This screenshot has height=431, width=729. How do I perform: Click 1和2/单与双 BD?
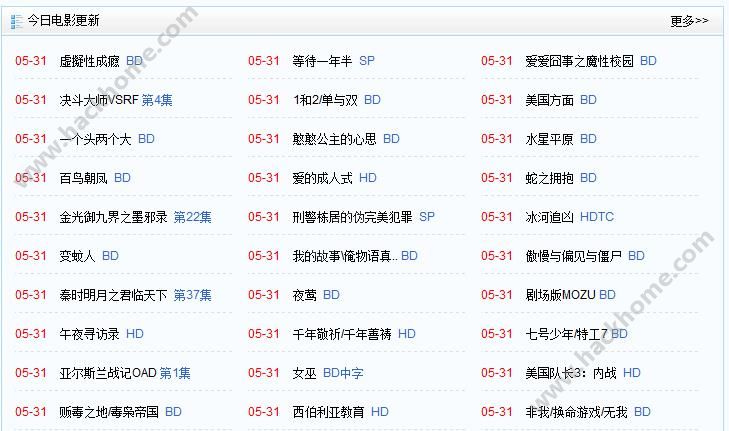(336, 100)
